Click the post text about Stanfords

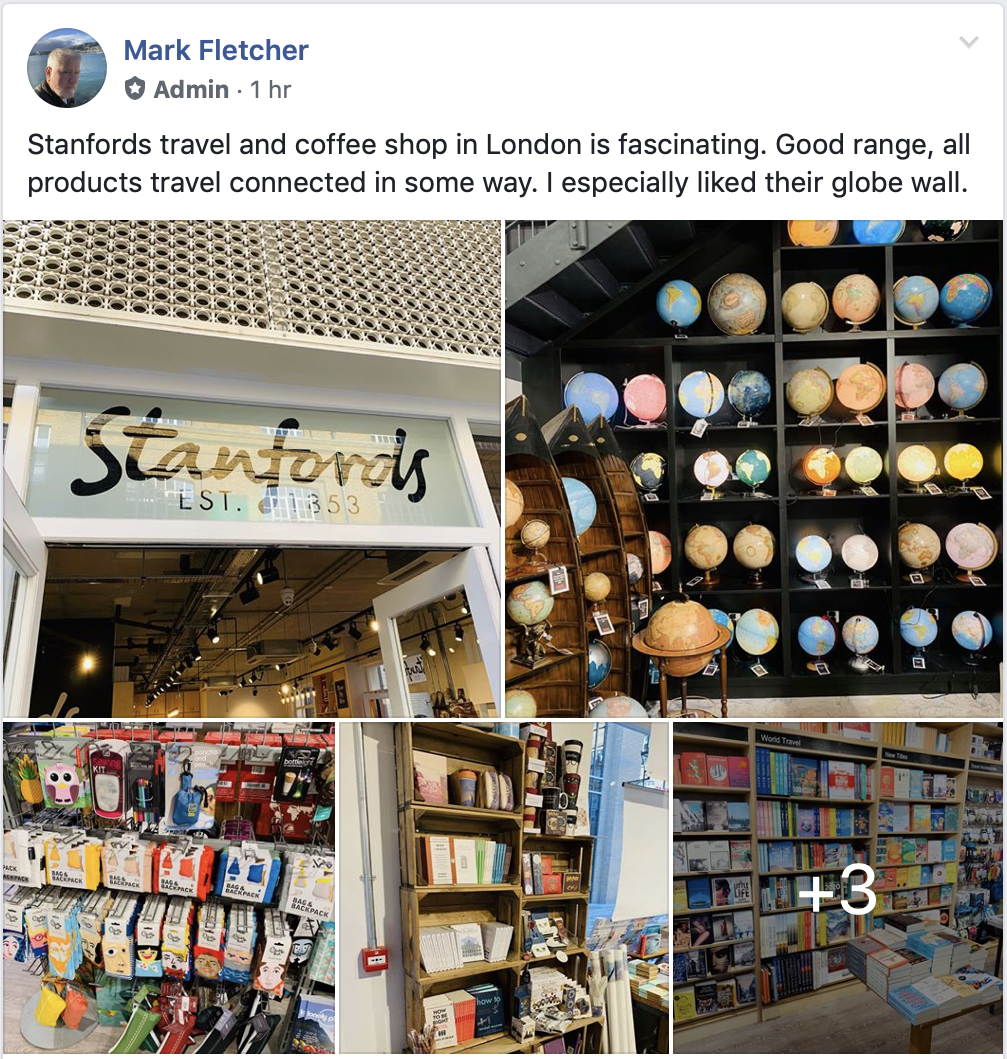(x=498, y=163)
